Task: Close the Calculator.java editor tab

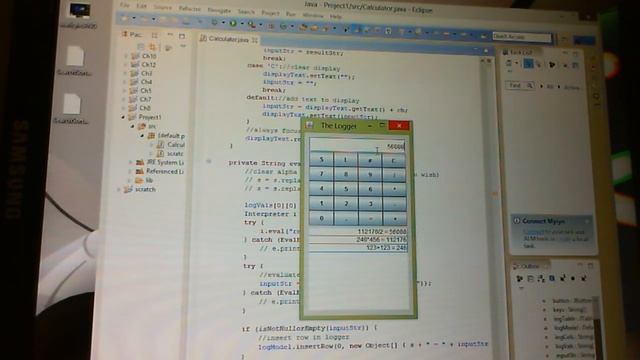Action: pos(255,40)
